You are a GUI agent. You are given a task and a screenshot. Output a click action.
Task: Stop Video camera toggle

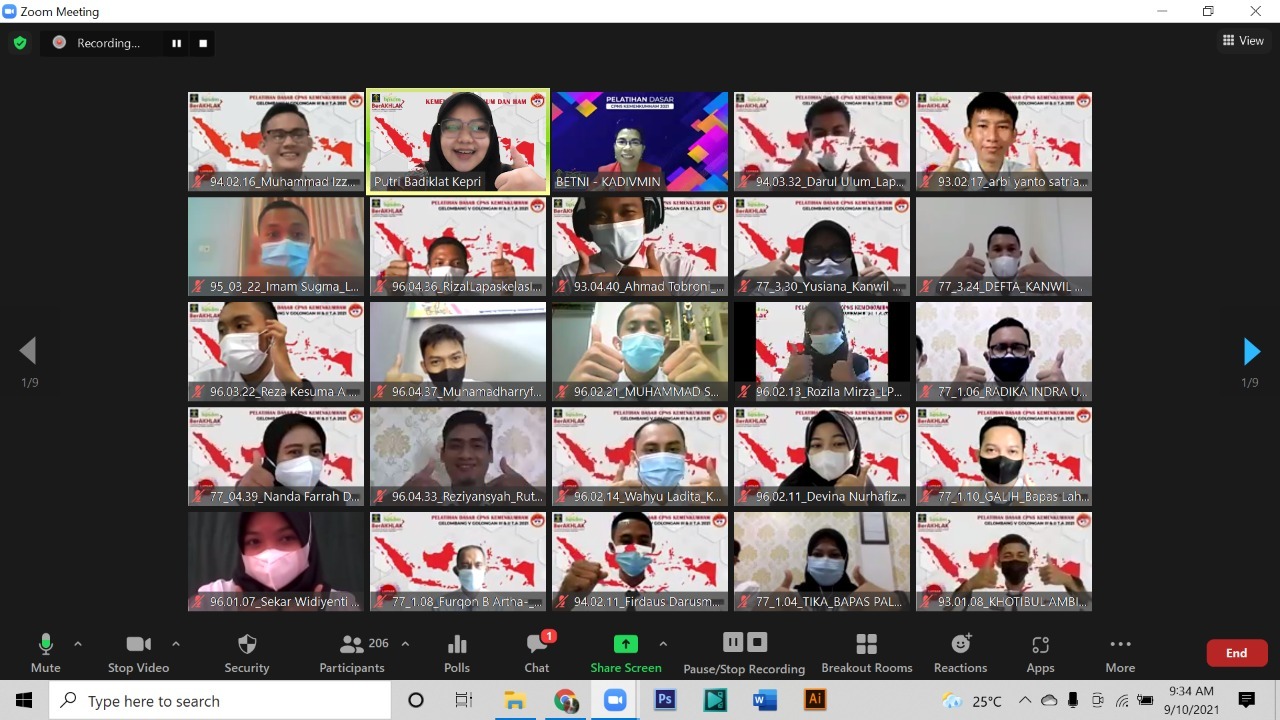(x=138, y=653)
